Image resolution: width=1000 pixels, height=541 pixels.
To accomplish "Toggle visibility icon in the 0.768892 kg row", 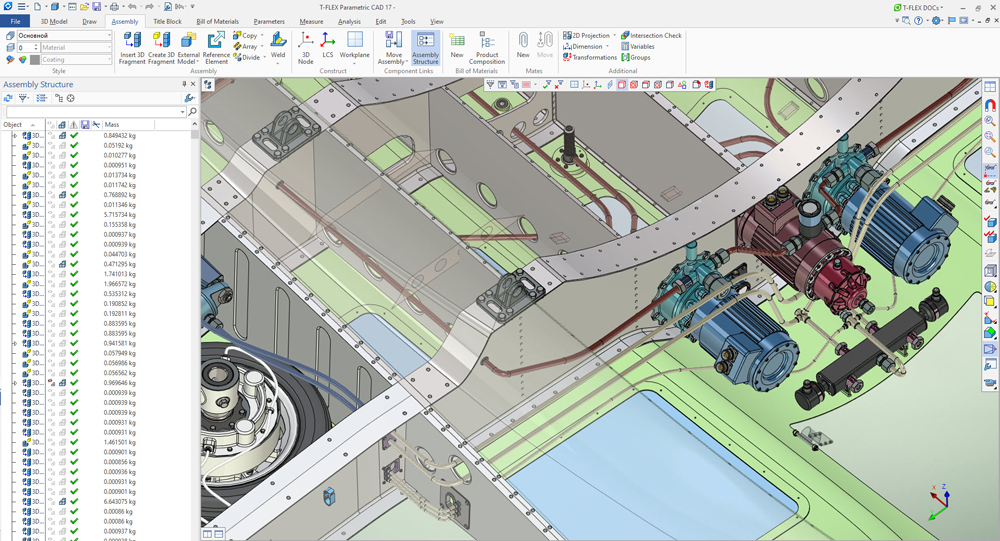I will (x=51, y=195).
